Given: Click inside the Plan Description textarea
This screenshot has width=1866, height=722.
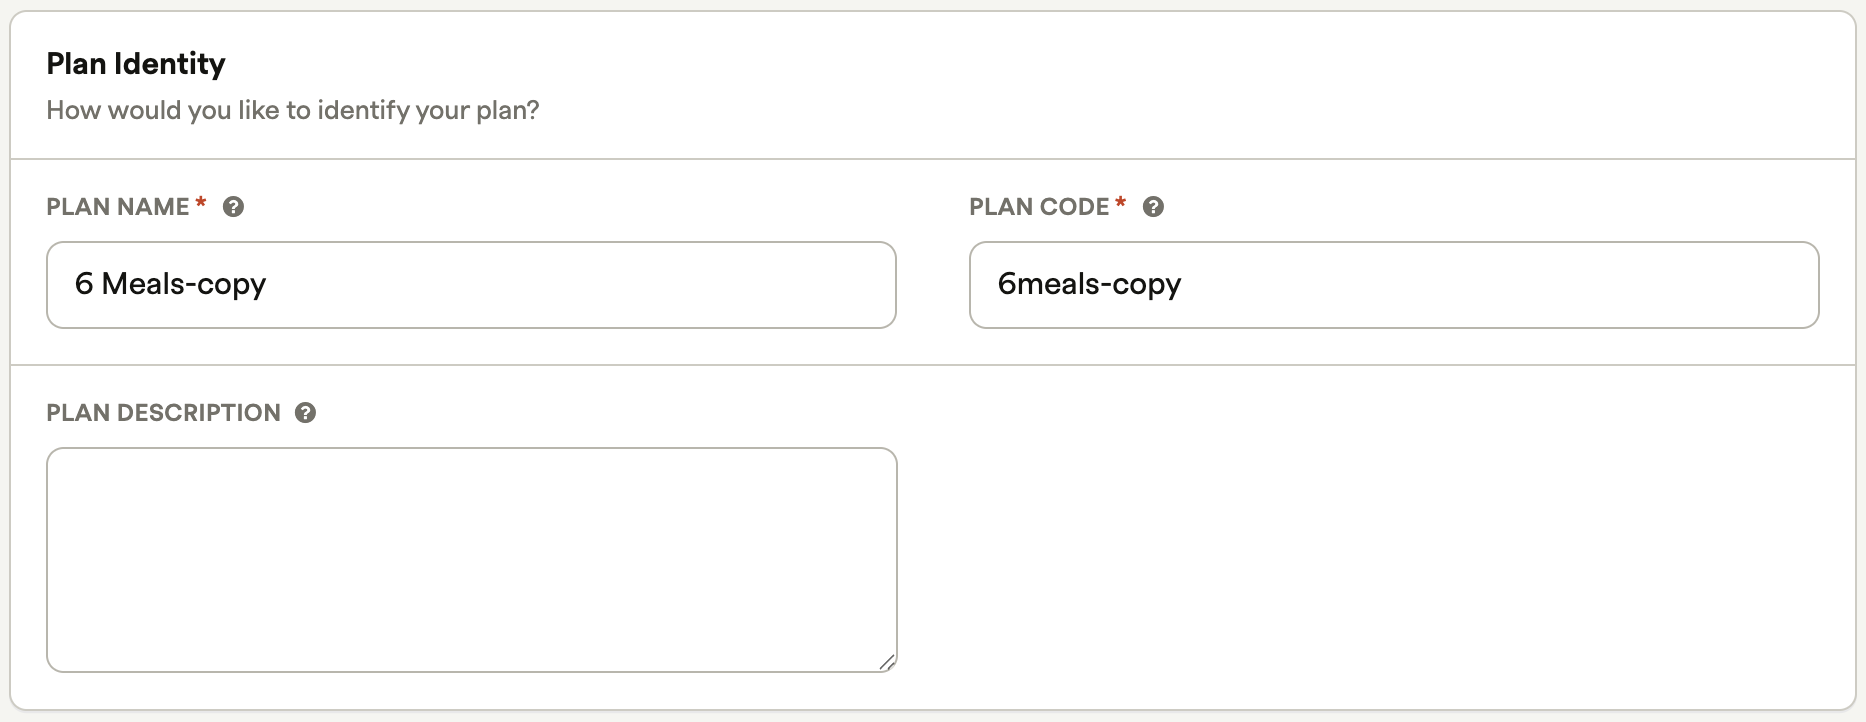Looking at the screenshot, I should tap(471, 560).
